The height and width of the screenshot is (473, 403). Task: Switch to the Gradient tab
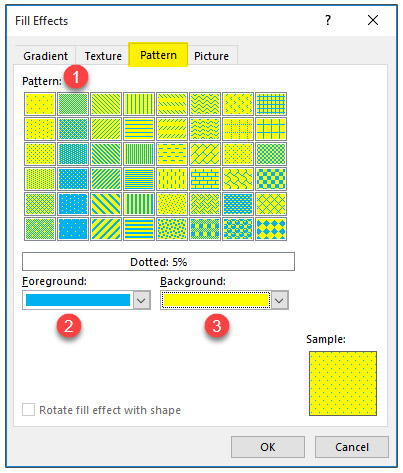pyautogui.click(x=45, y=56)
